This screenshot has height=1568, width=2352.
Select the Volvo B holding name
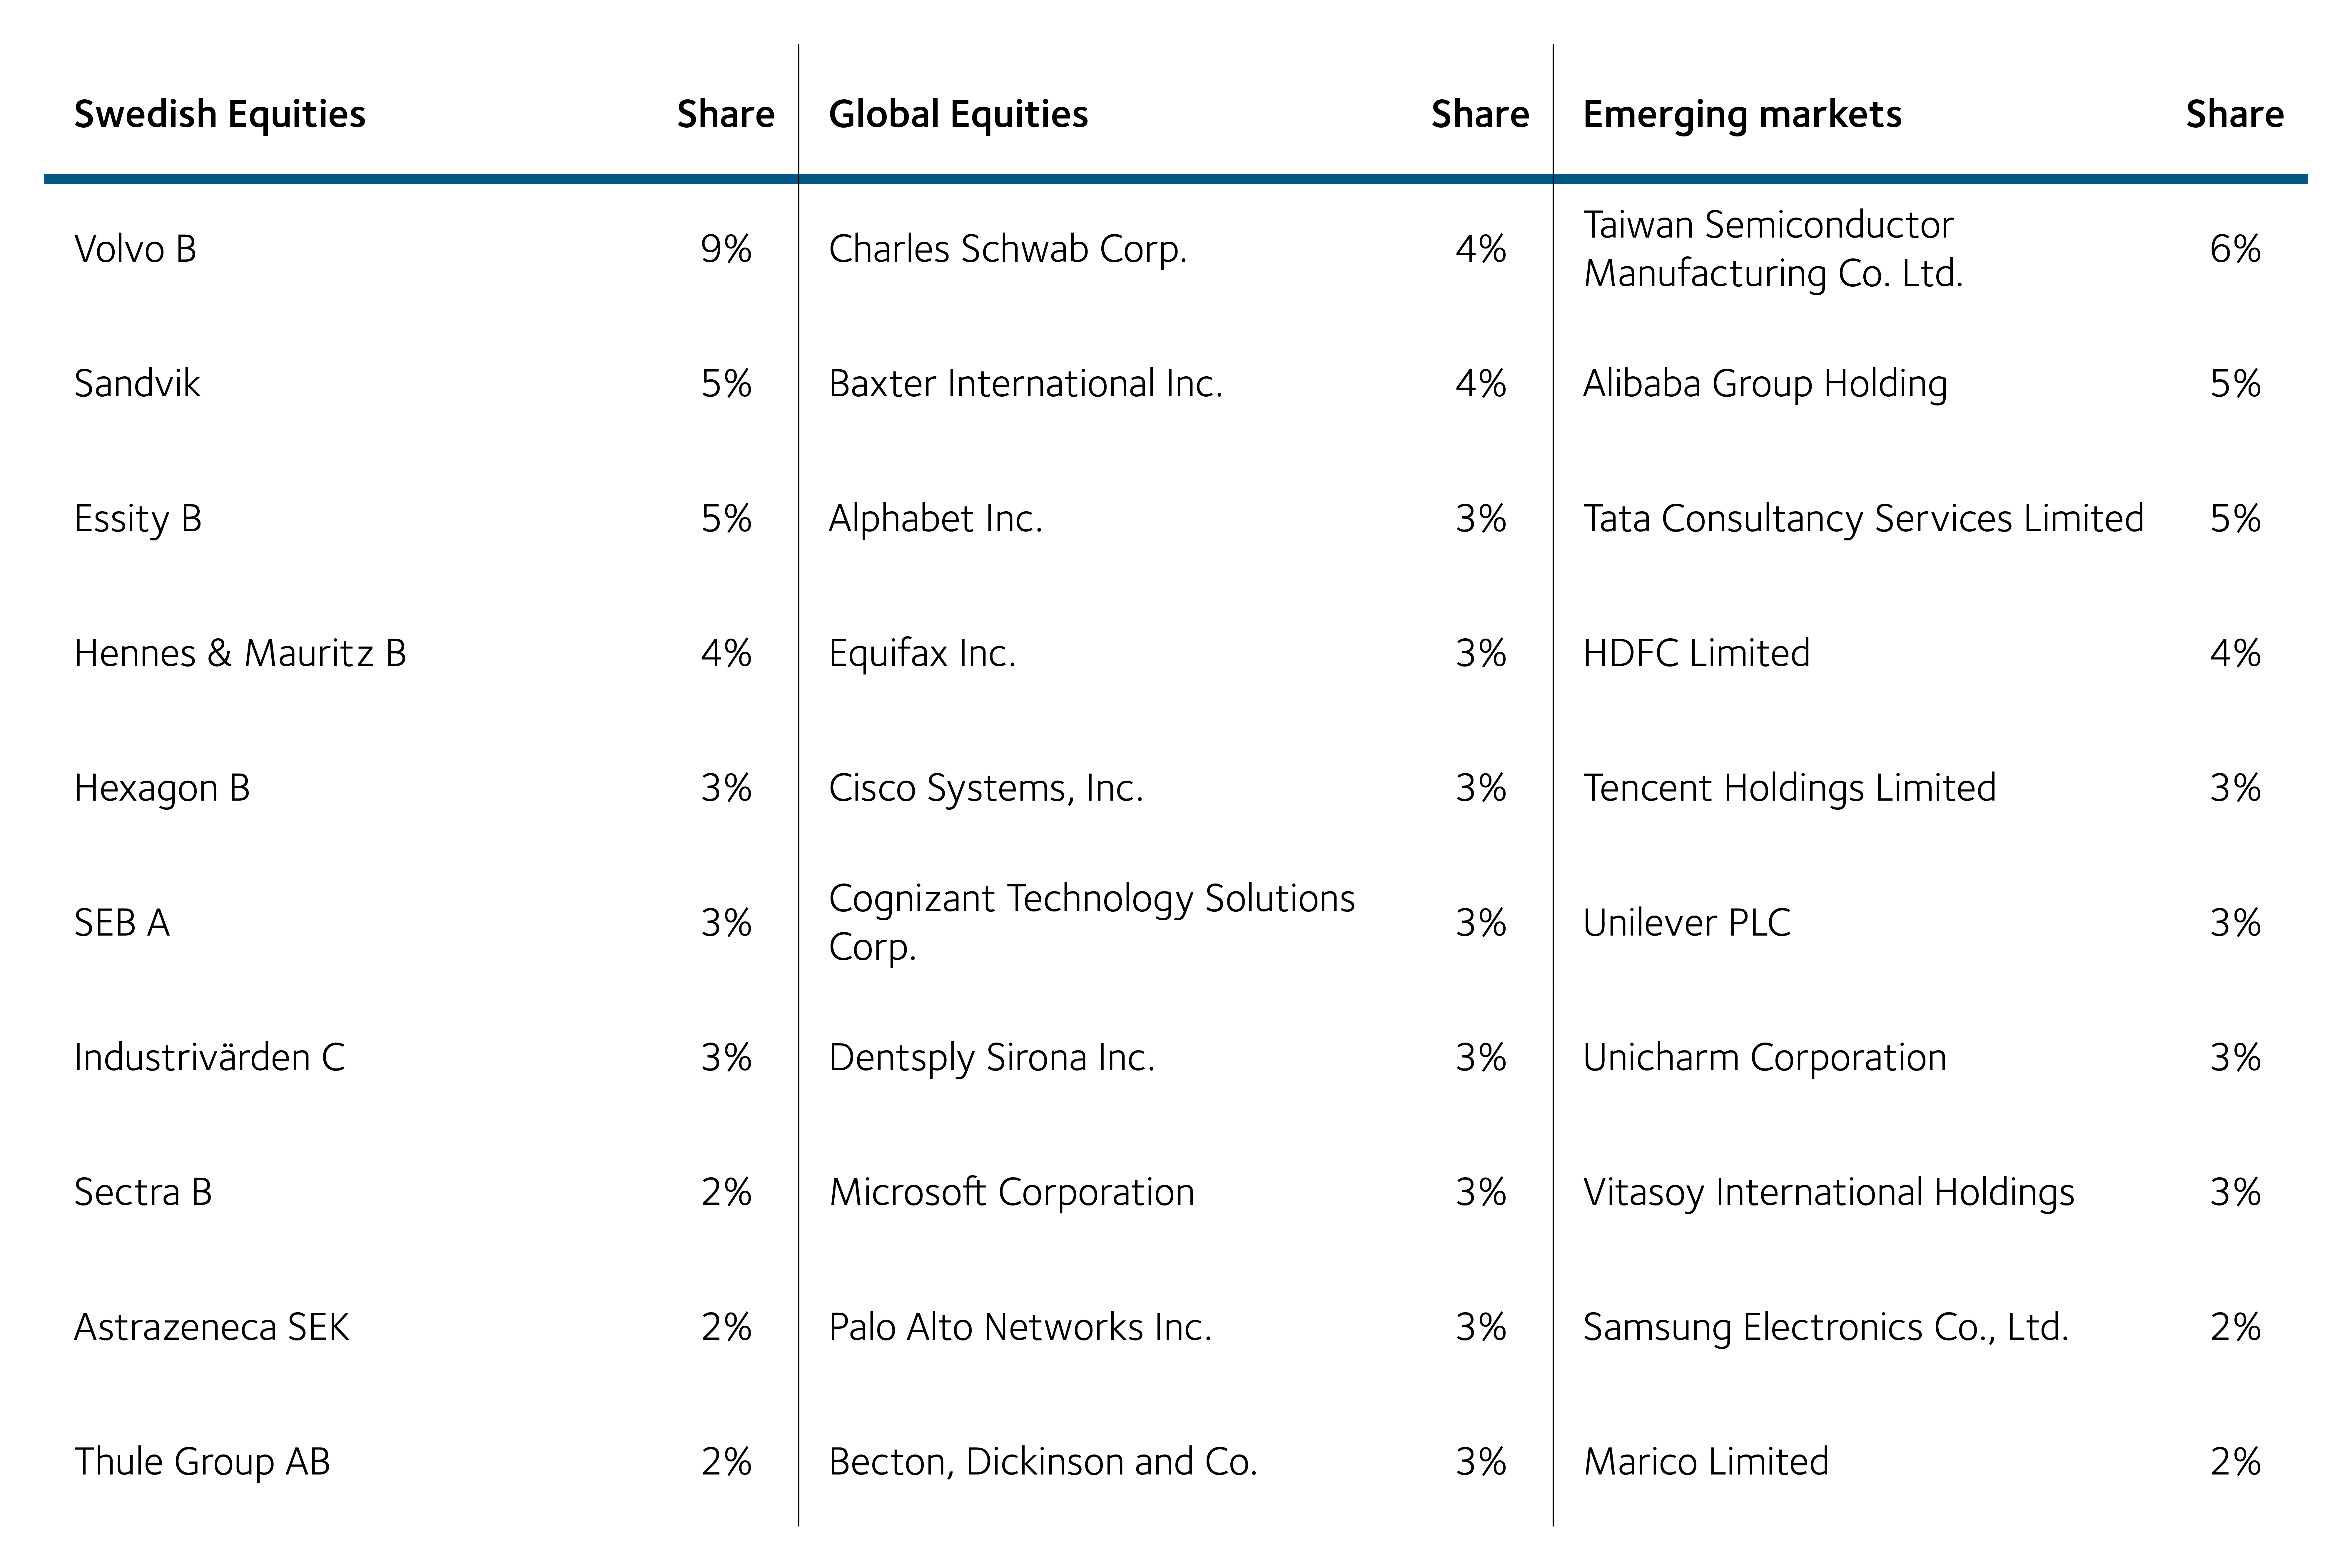tap(135, 249)
